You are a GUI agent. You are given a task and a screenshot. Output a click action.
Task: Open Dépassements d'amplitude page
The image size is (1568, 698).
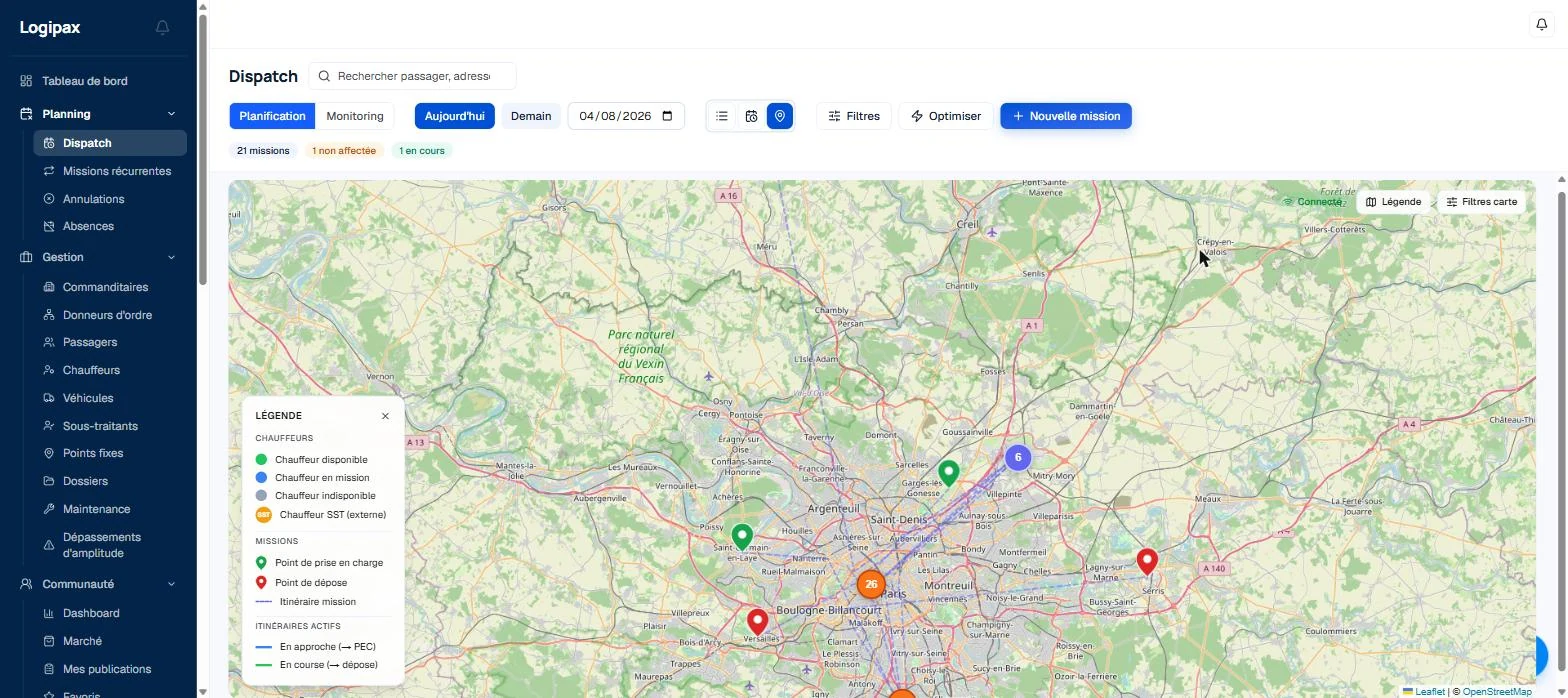(x=110, y=545)
